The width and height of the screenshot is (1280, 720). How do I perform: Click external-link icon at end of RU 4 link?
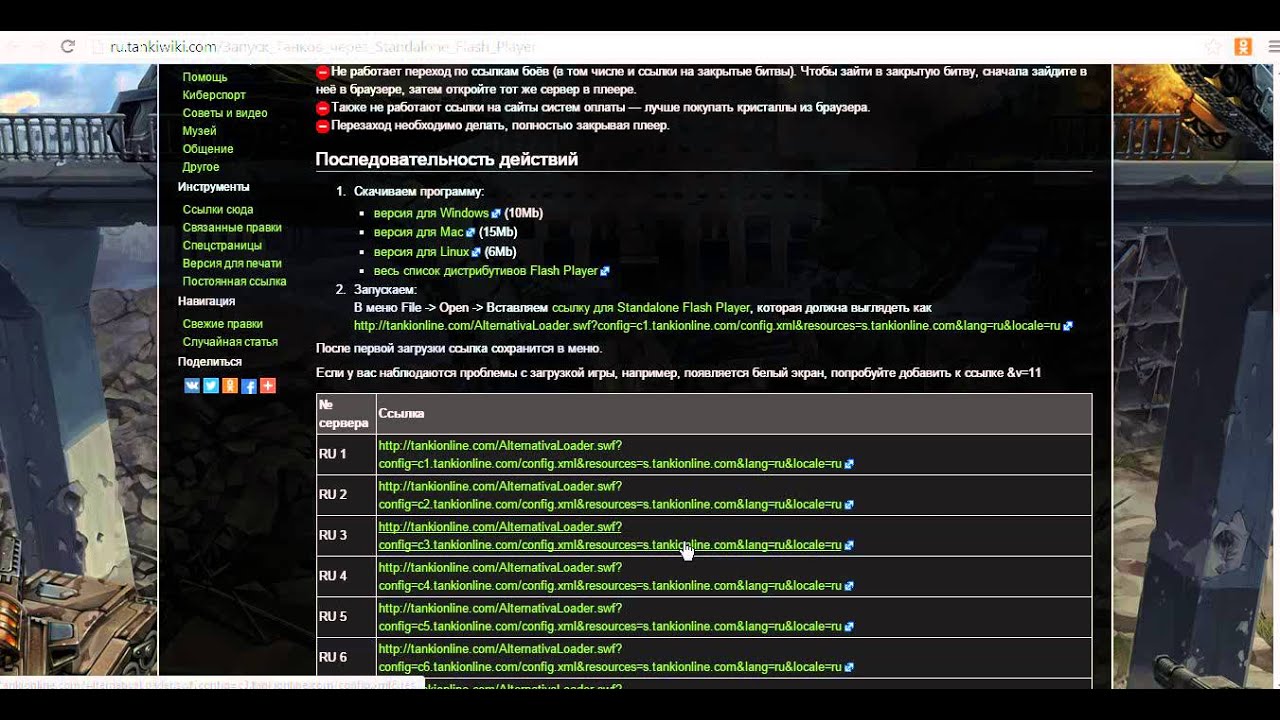click(849, 587)
